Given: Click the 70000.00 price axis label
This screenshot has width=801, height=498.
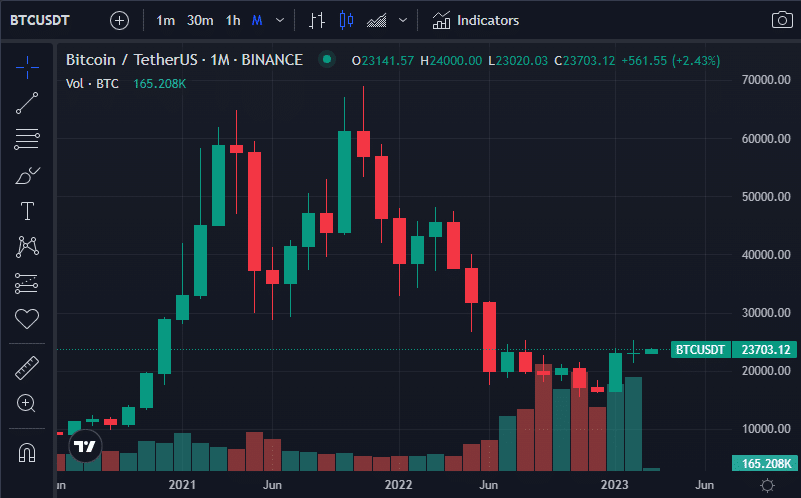Looking at the screenshot, I should click(766, 80).
